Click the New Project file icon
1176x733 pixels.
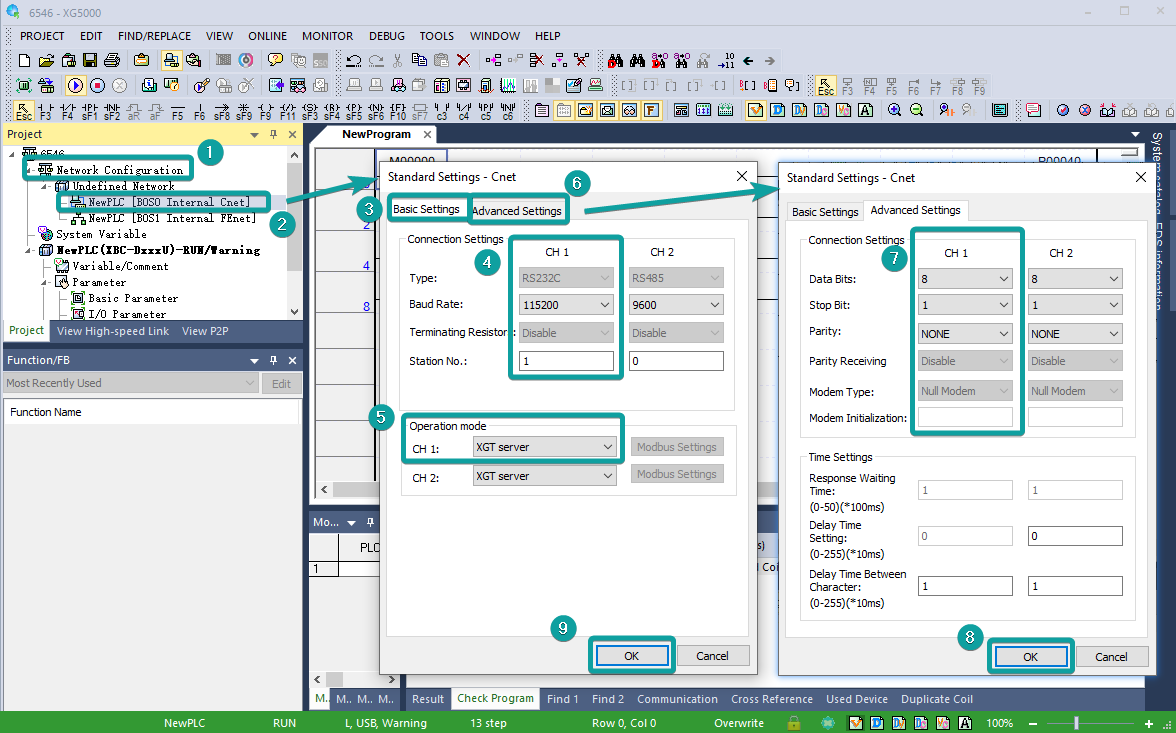[26, 61]
